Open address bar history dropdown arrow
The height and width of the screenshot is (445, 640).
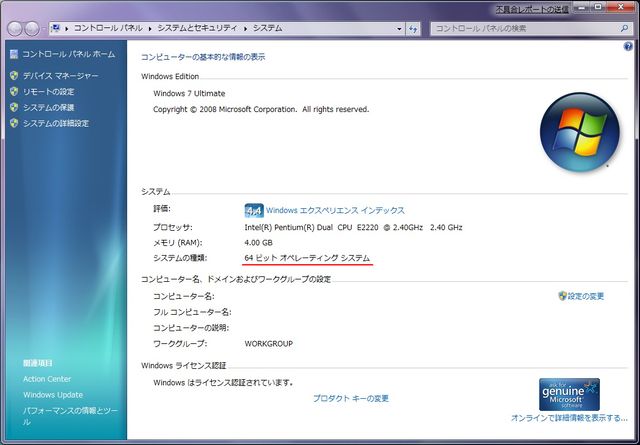point(399,29)
